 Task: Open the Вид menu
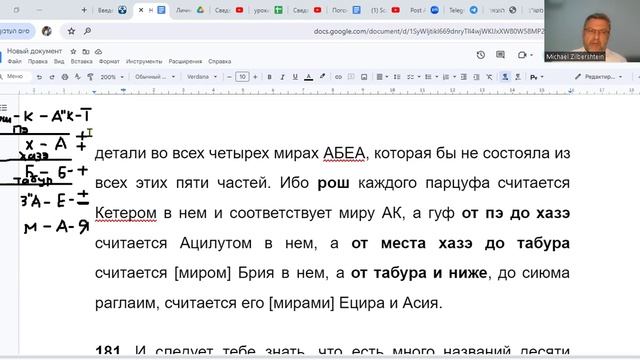59,62
